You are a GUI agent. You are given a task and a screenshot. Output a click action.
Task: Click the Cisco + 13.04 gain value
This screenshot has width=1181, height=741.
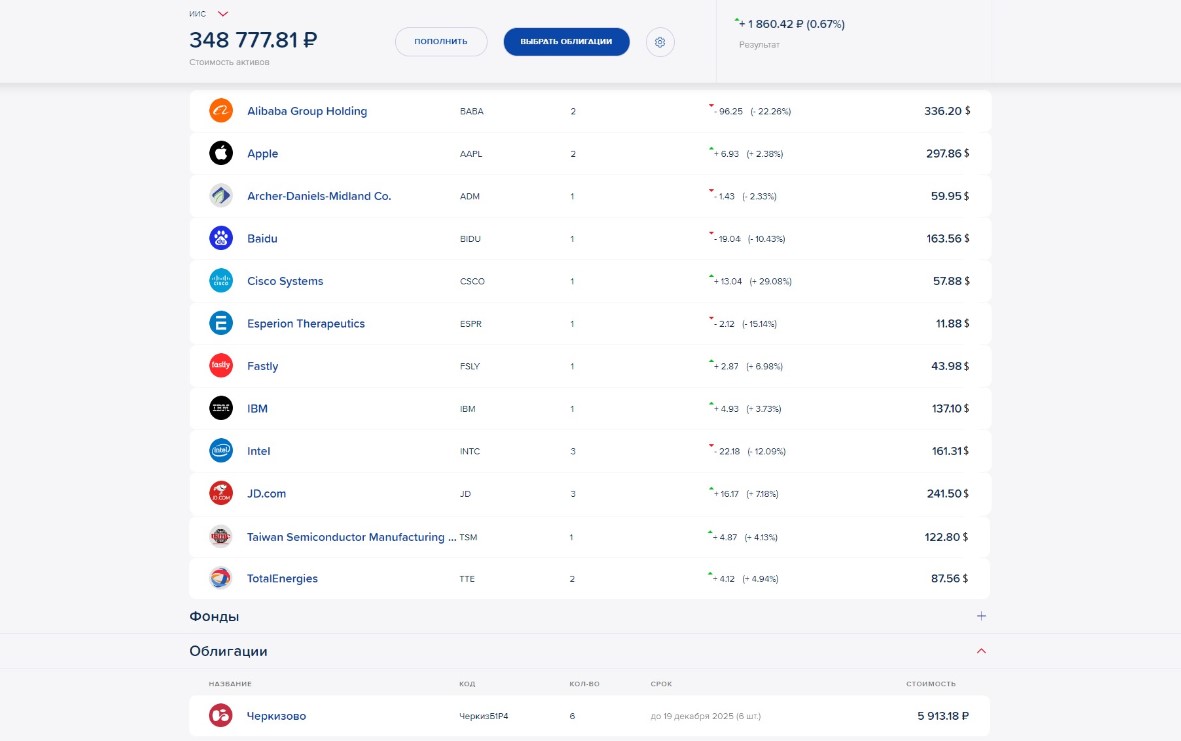coord(728,282)
